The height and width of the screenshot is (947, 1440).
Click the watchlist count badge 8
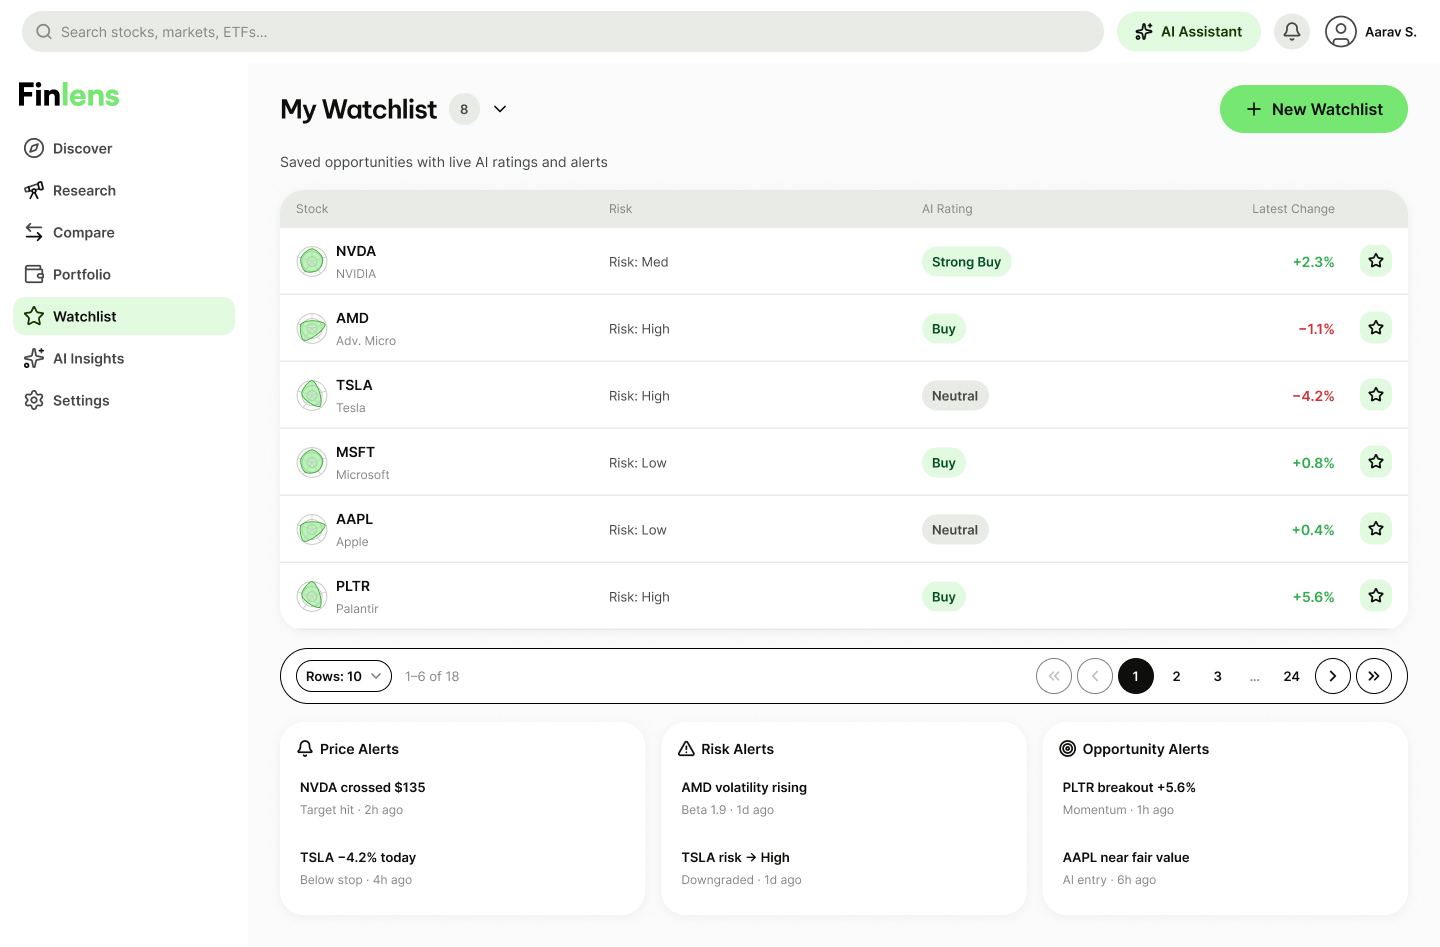[x=464, y=109]
